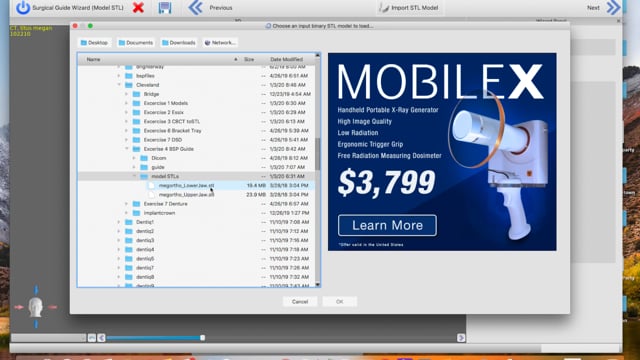
Task: Sort file list by Size column
Action: point(249,60)
